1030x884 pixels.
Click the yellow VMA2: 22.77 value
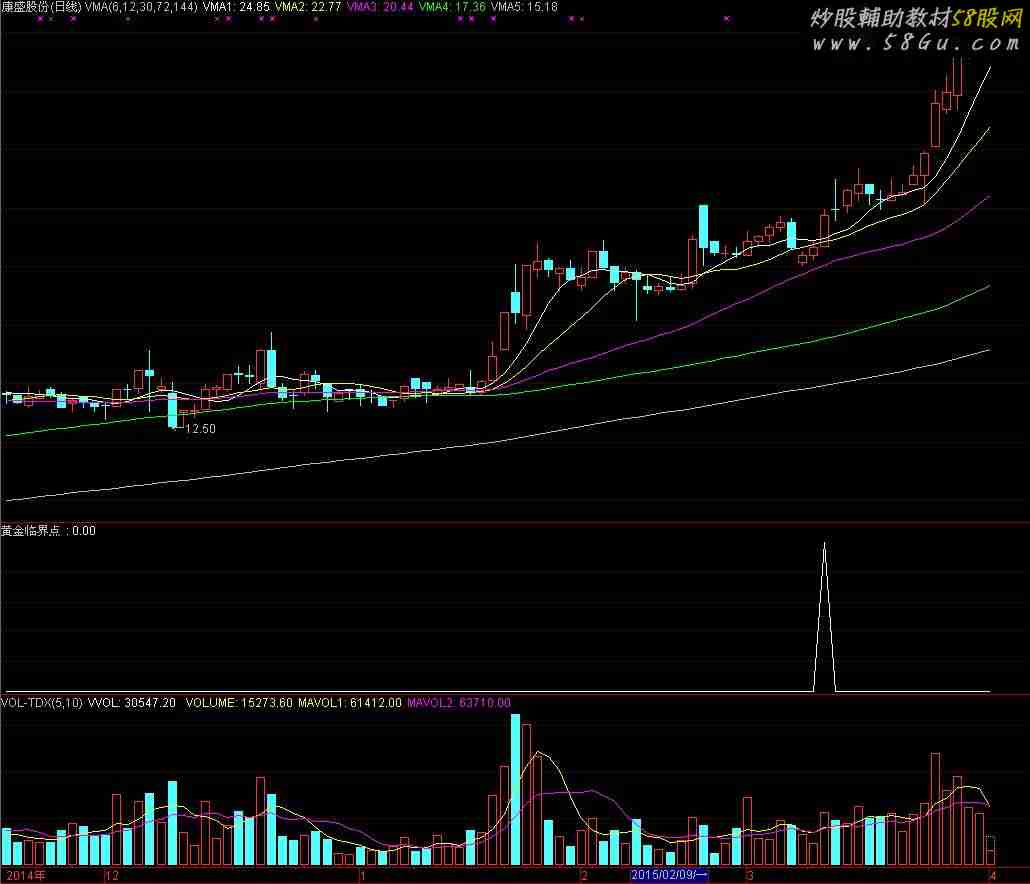[x=308, y=7]
